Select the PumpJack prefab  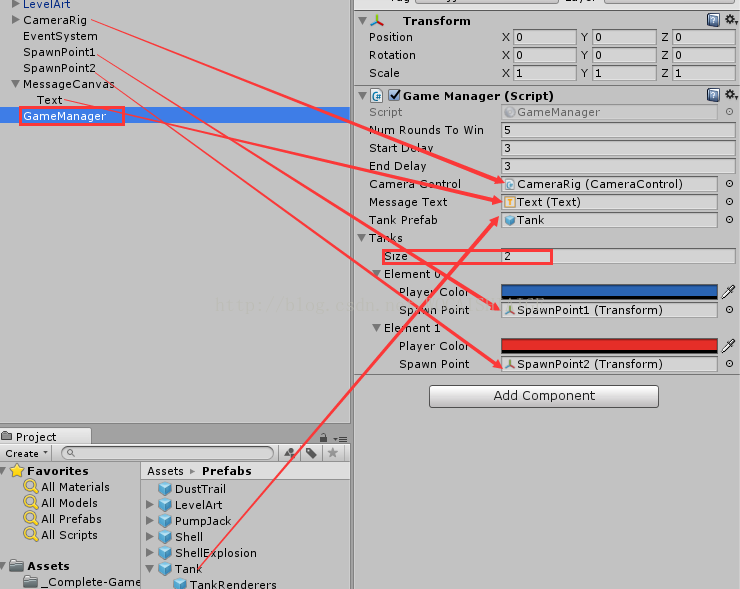[194, 521]
